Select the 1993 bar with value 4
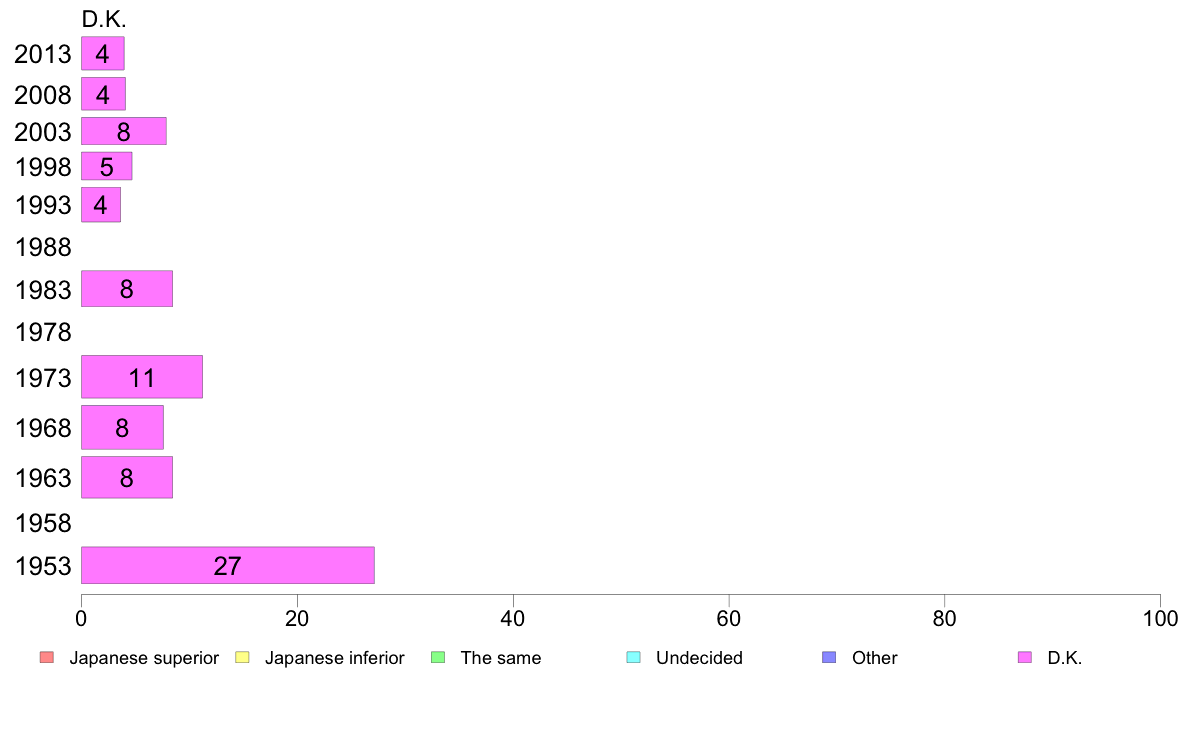Viewport: 1188px width, 736px height. click(x=101, y=205)
